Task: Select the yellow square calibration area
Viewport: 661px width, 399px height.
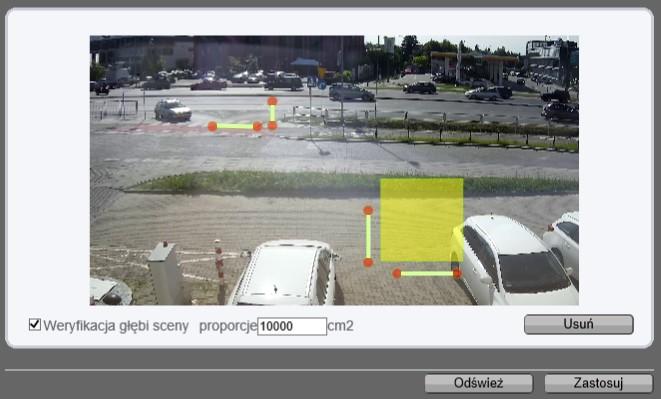Action: (422, 220)
